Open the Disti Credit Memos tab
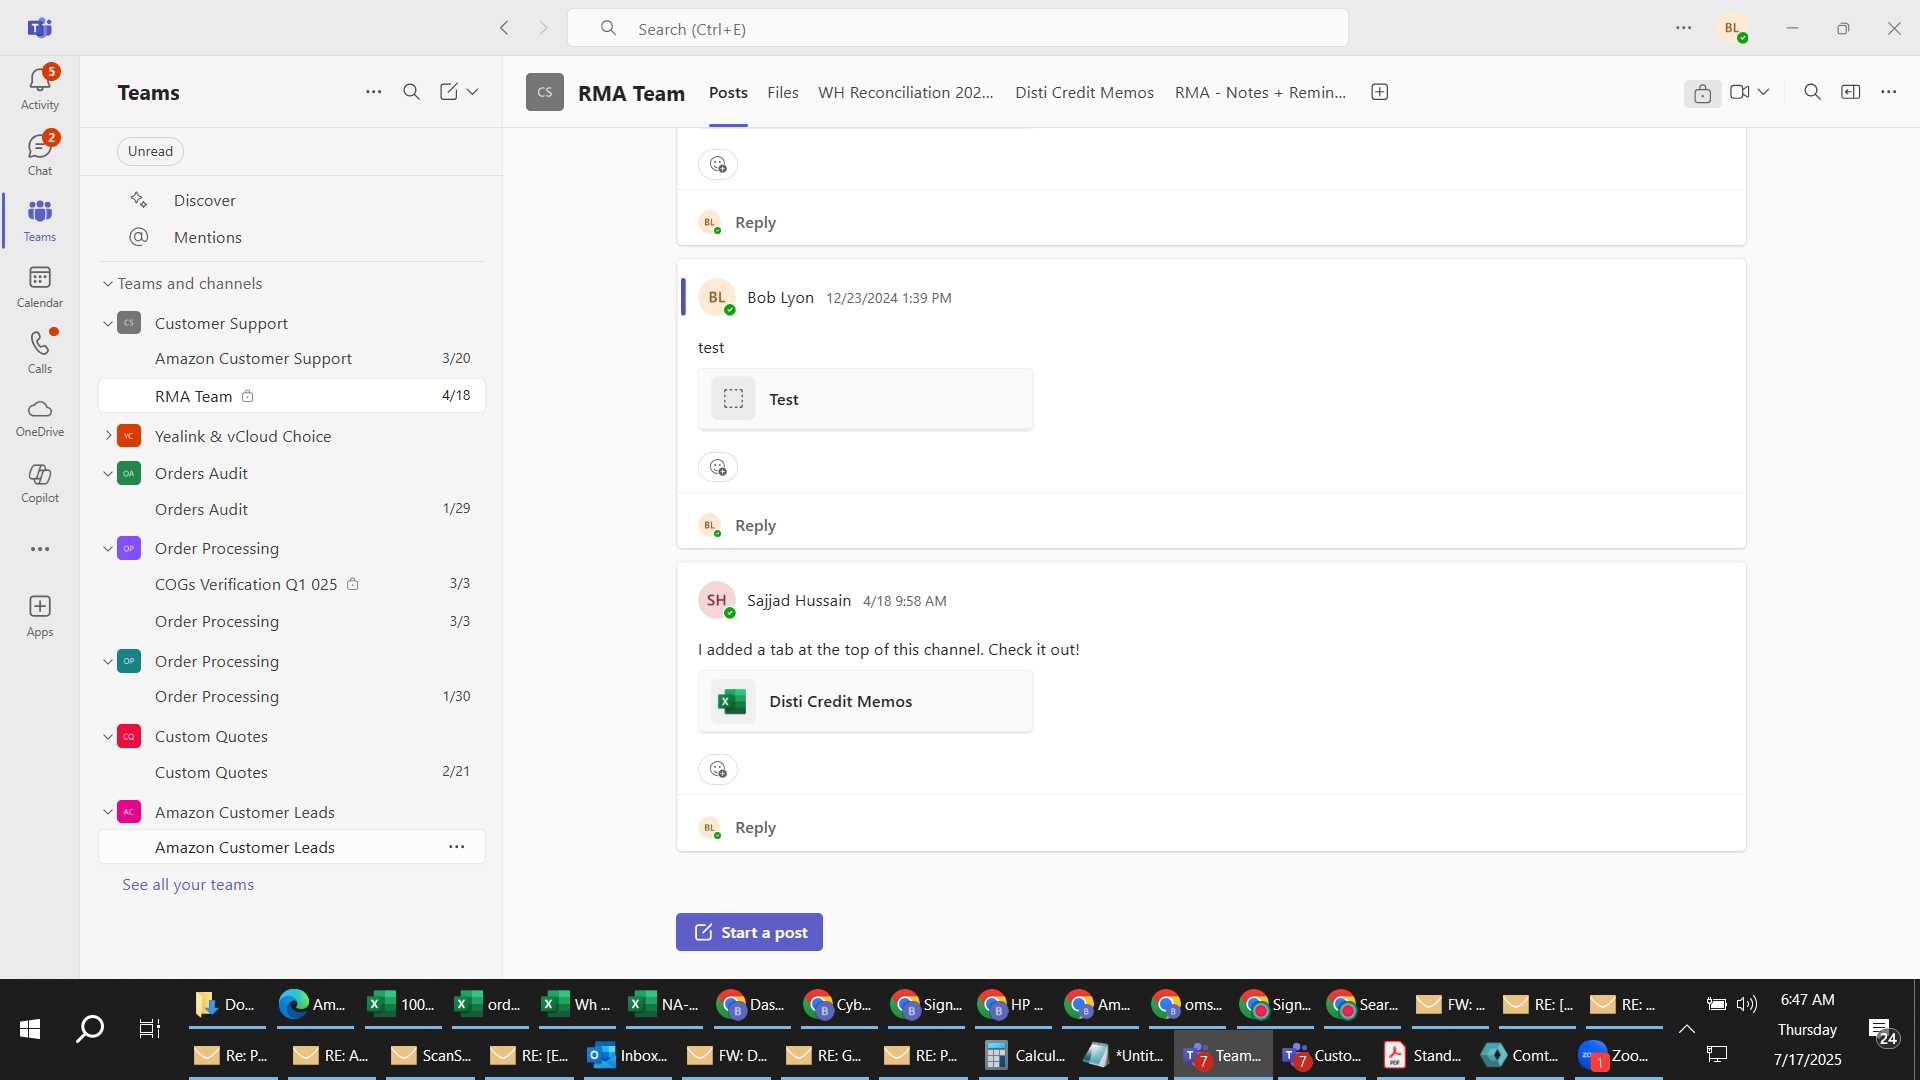 (1084, 92)
